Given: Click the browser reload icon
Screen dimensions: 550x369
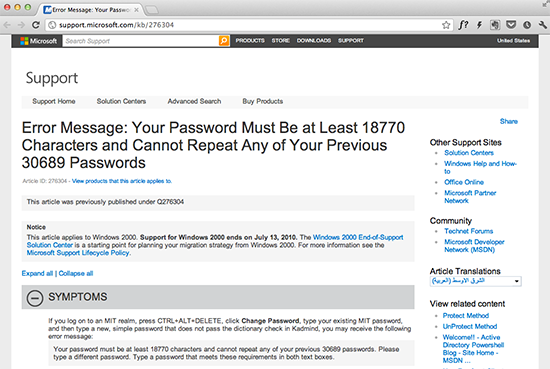Looking at the screenshot, I should [x=35, y=25].
